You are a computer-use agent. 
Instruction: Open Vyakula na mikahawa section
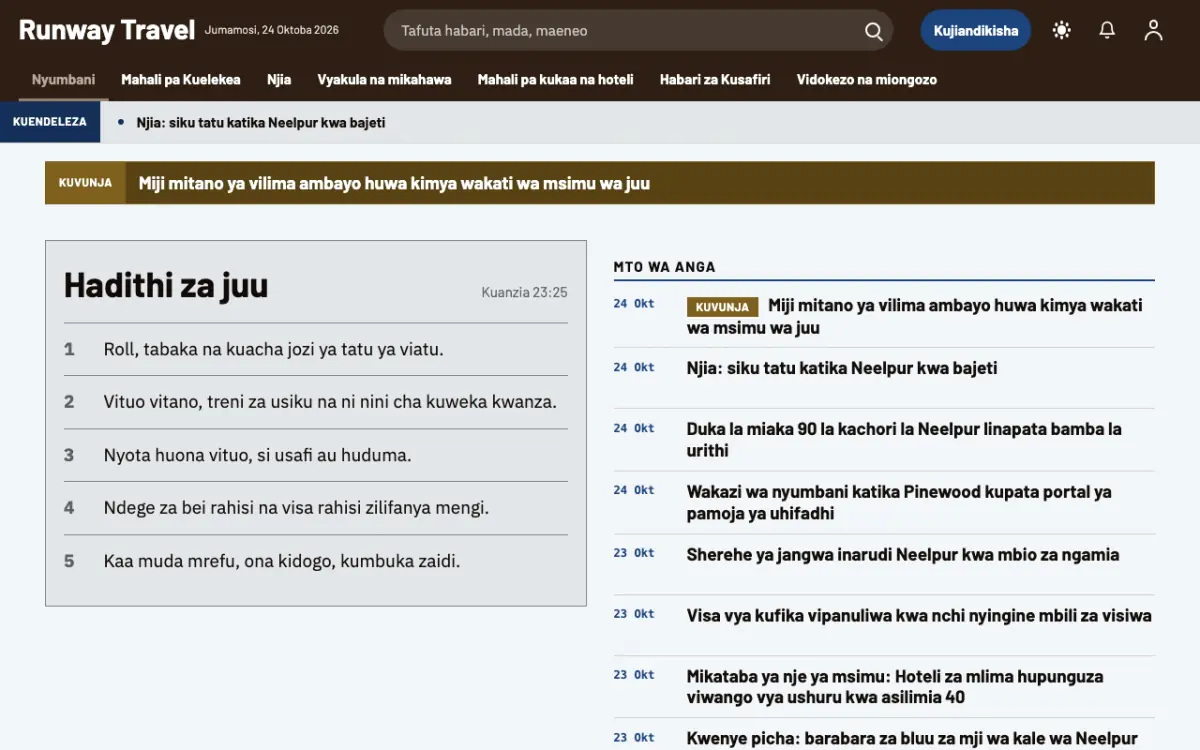pyautogui.click(x=384, y=80)
